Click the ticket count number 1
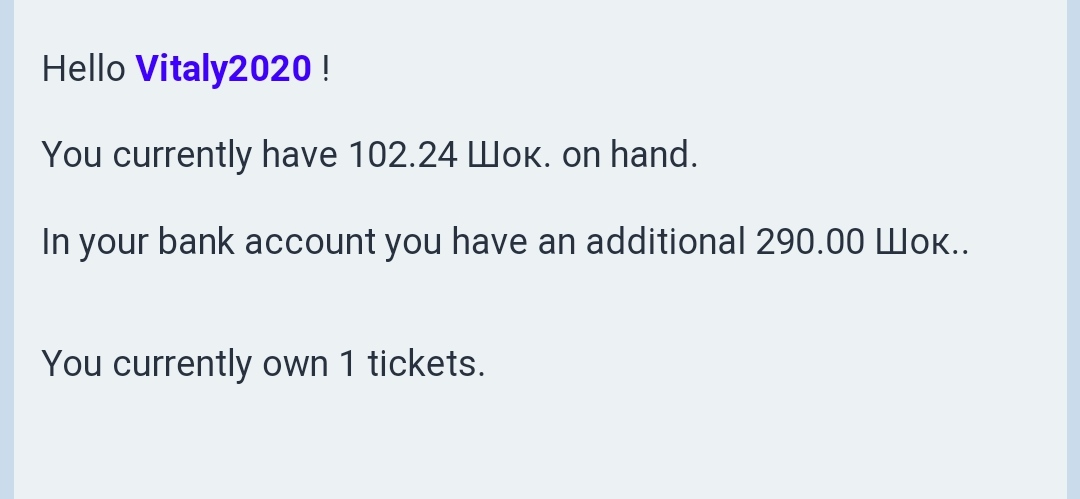This screenshot has height=499, width=1080. coord(347,363)
